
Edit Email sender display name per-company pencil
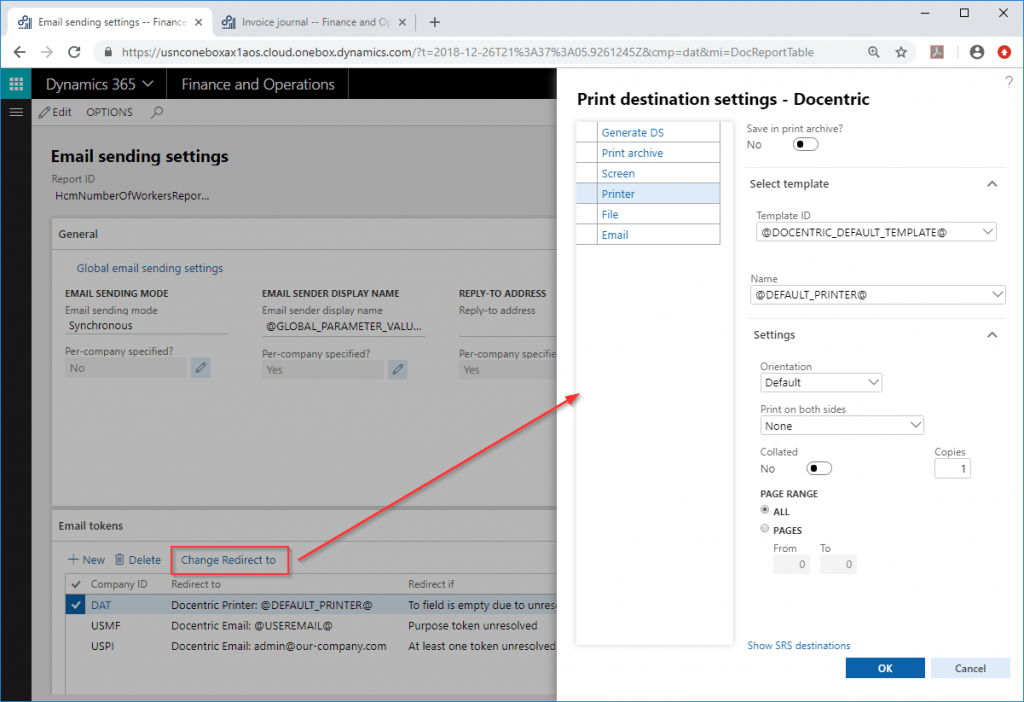397,370
